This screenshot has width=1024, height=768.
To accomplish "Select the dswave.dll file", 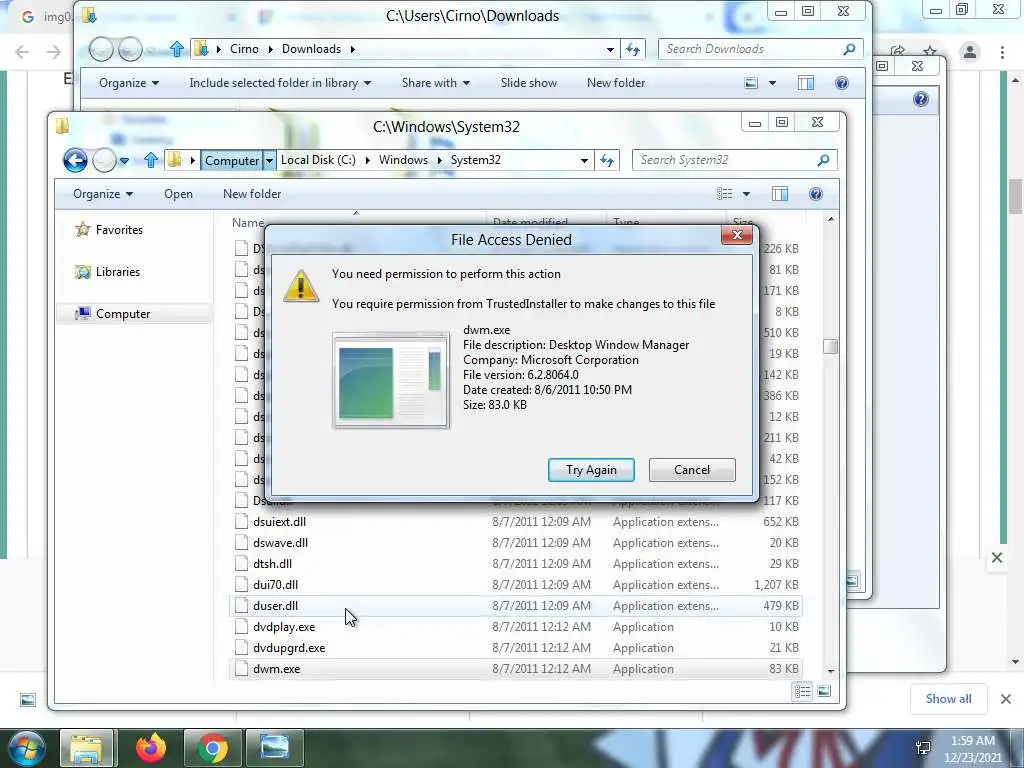I will pyautogui.click(x=515, y=543).
